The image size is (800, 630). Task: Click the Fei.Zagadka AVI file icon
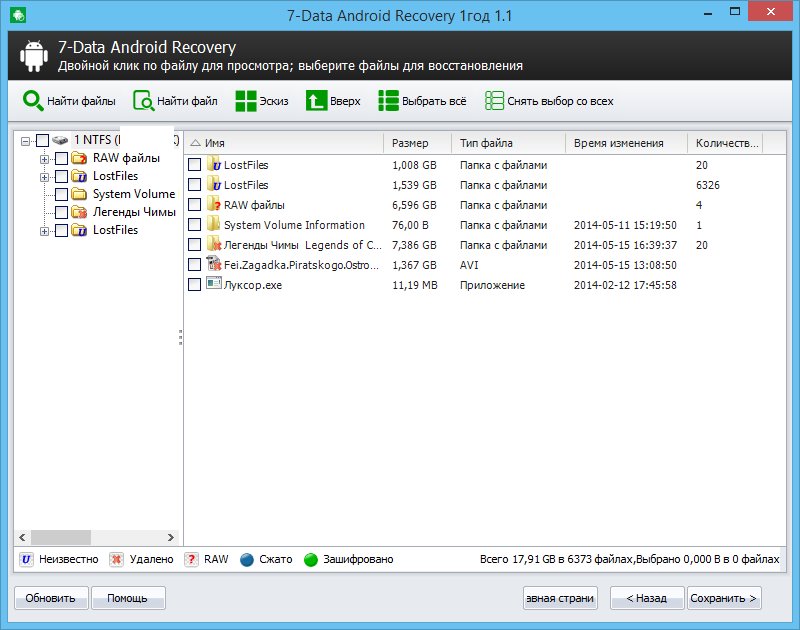214,264
